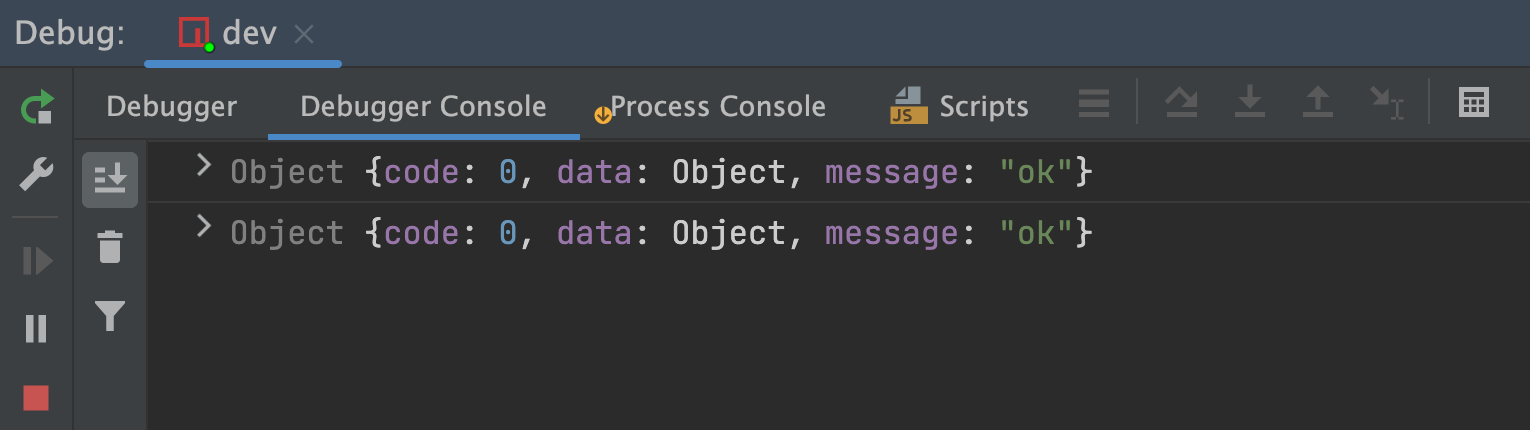
Task: Toggle scroll to end of console
Action: pyautogui.click(x=110, y=180)
